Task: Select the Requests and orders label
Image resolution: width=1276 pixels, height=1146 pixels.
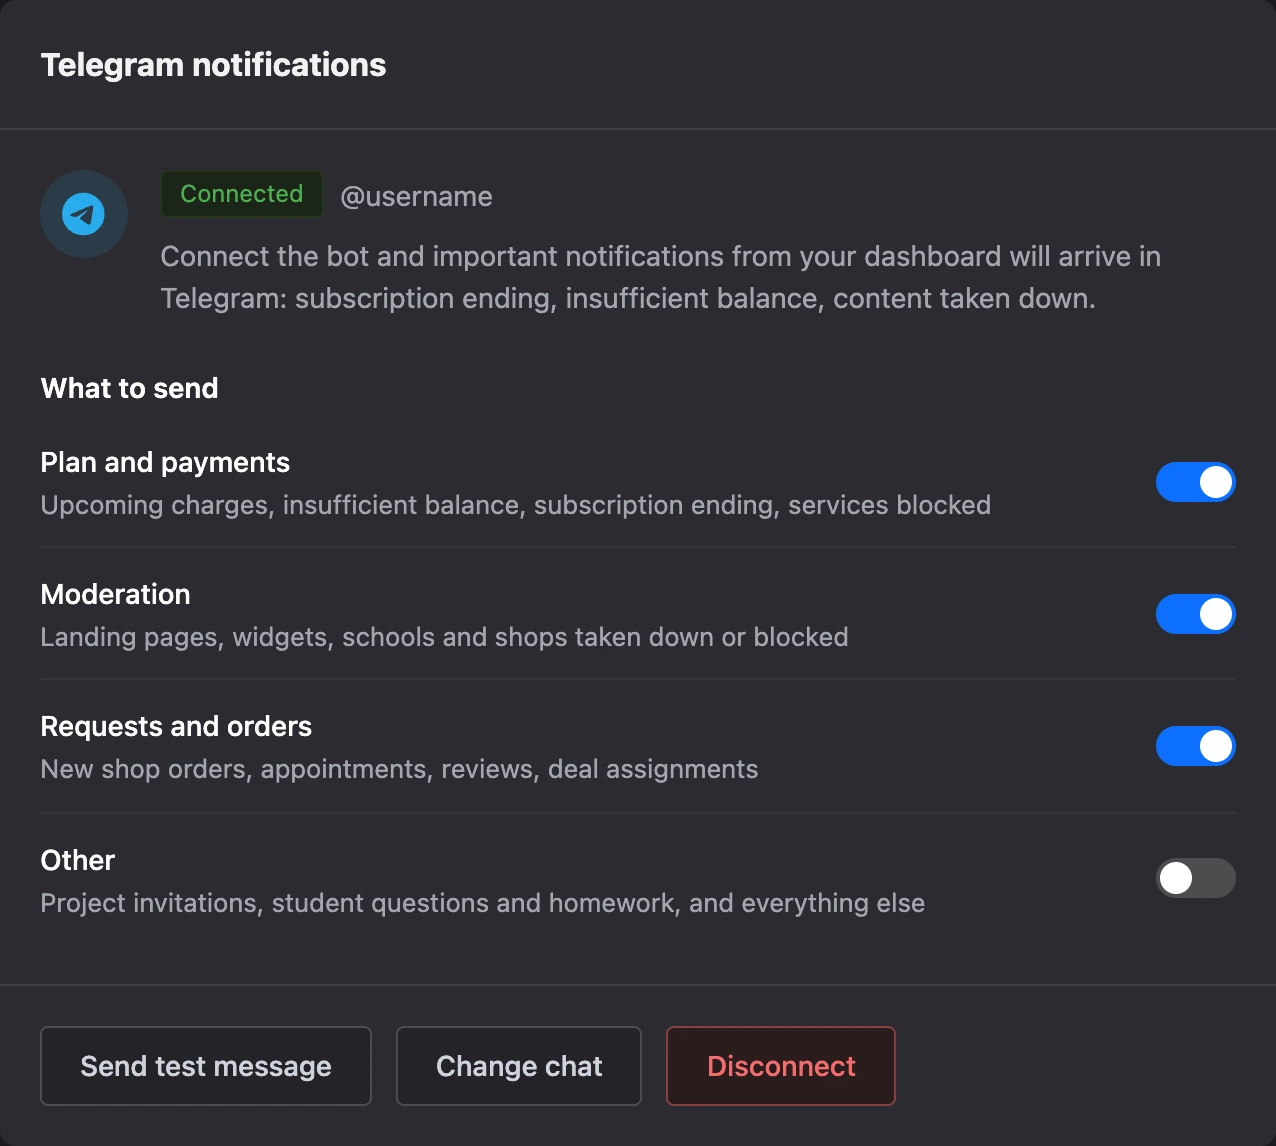Action: click(x=176, y=726)
